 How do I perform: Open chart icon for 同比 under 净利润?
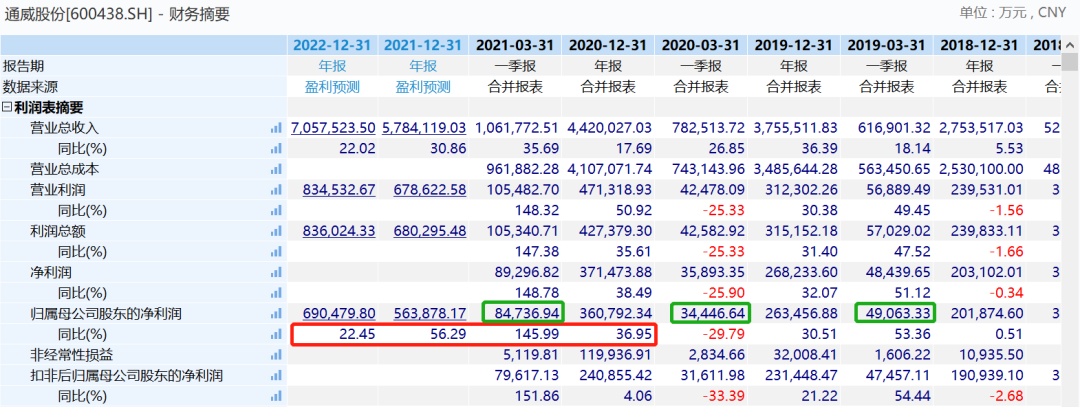click(276, 293)
